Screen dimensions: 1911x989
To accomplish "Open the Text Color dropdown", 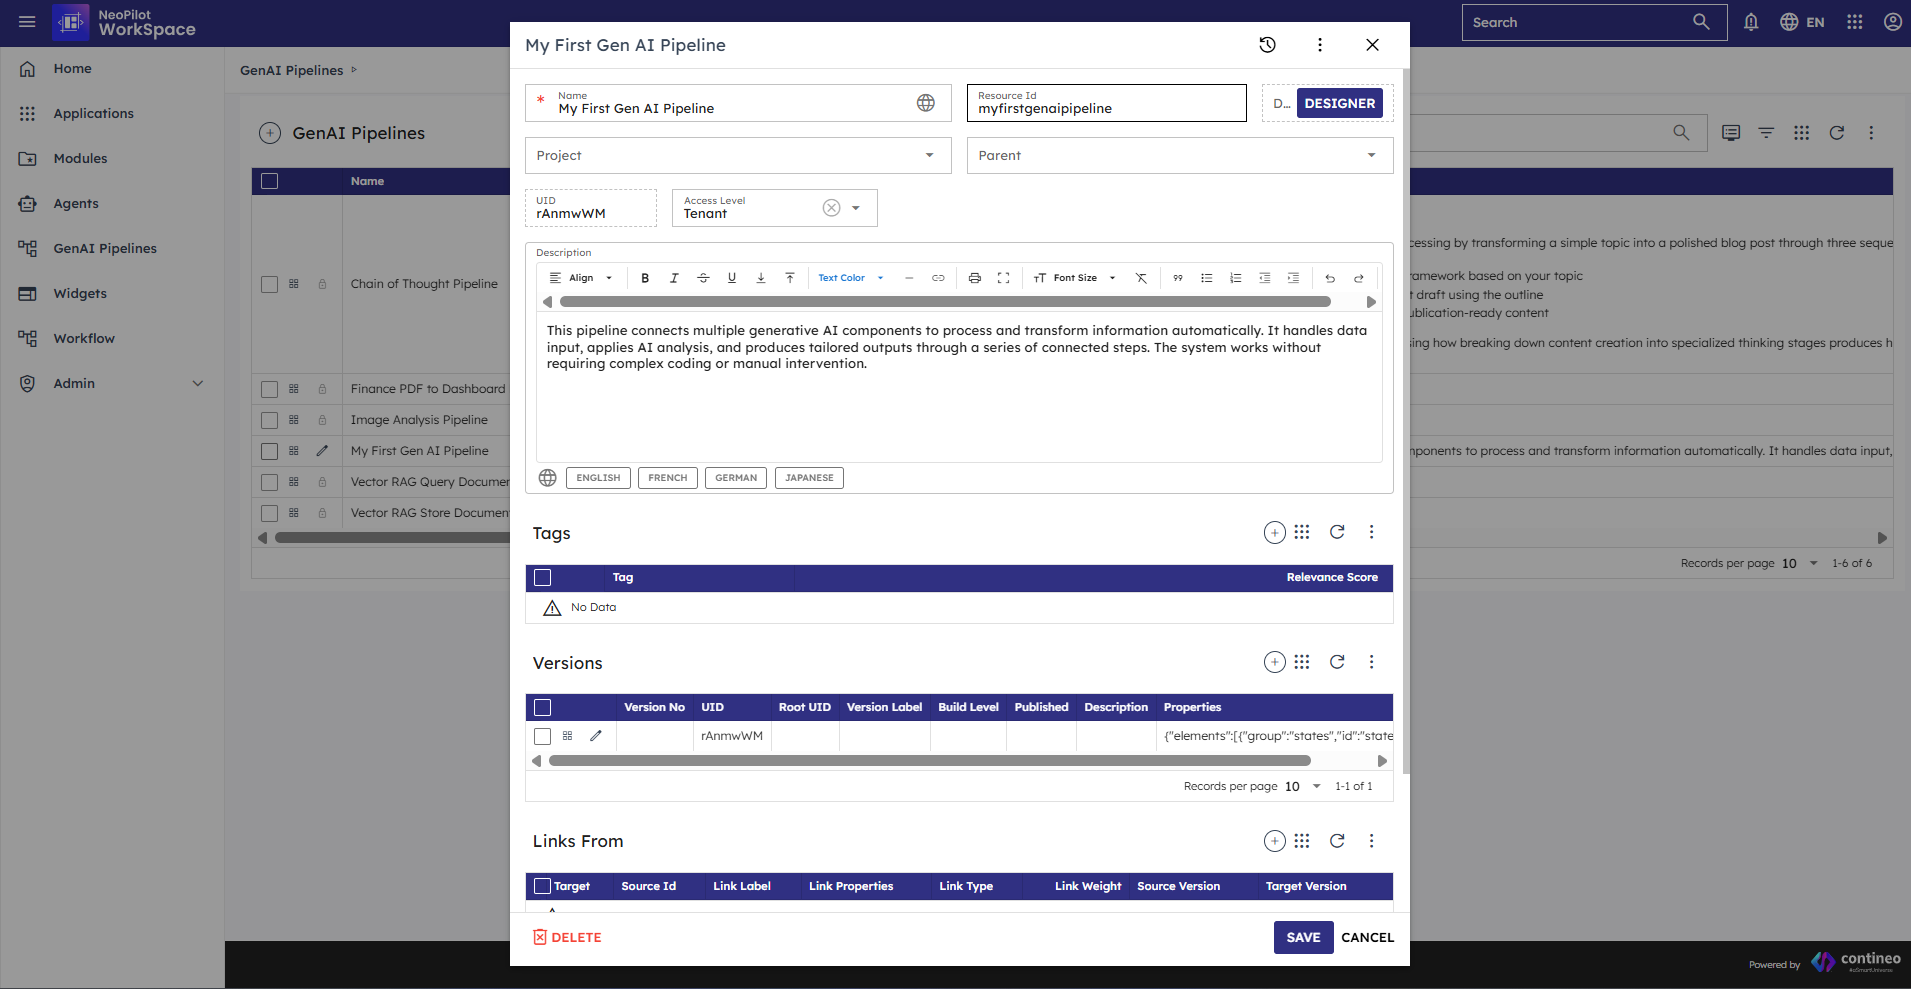I will 851,278.
